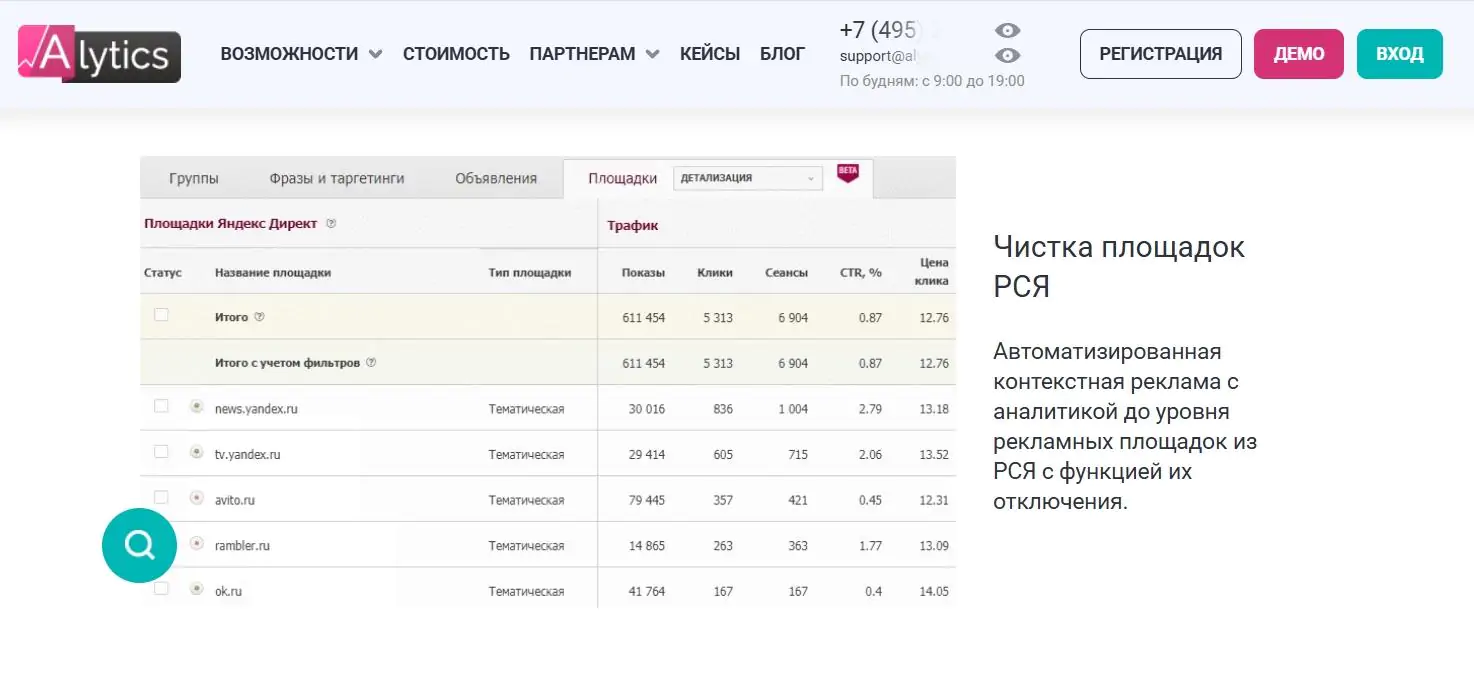1474x680 pixels.
Task: Click help icon beside Итого row
Action: [259, 317]
